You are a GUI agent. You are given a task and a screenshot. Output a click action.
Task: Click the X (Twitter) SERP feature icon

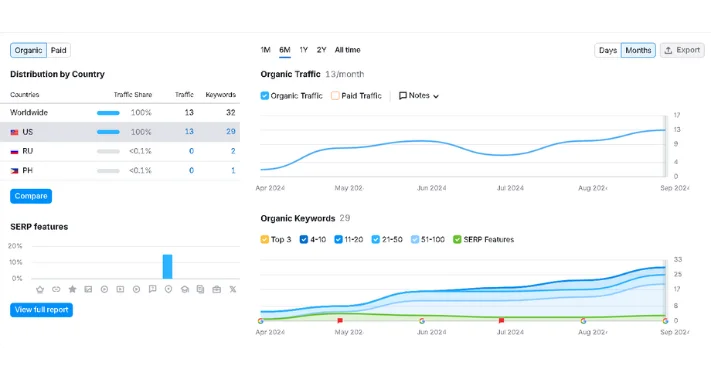(233, 289)
